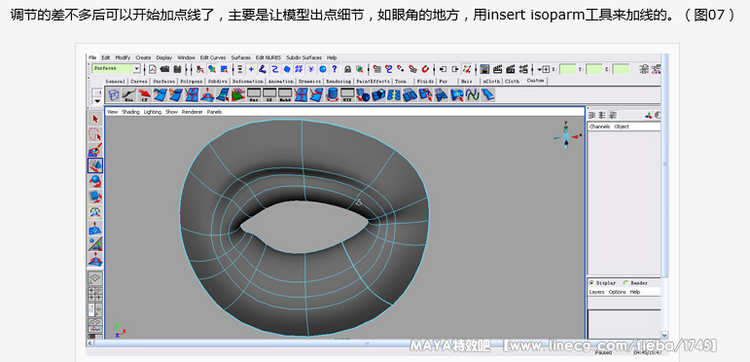750x362 pixels.
Task: Open the viewport Panels menu
Action: [x=214, y=112]
